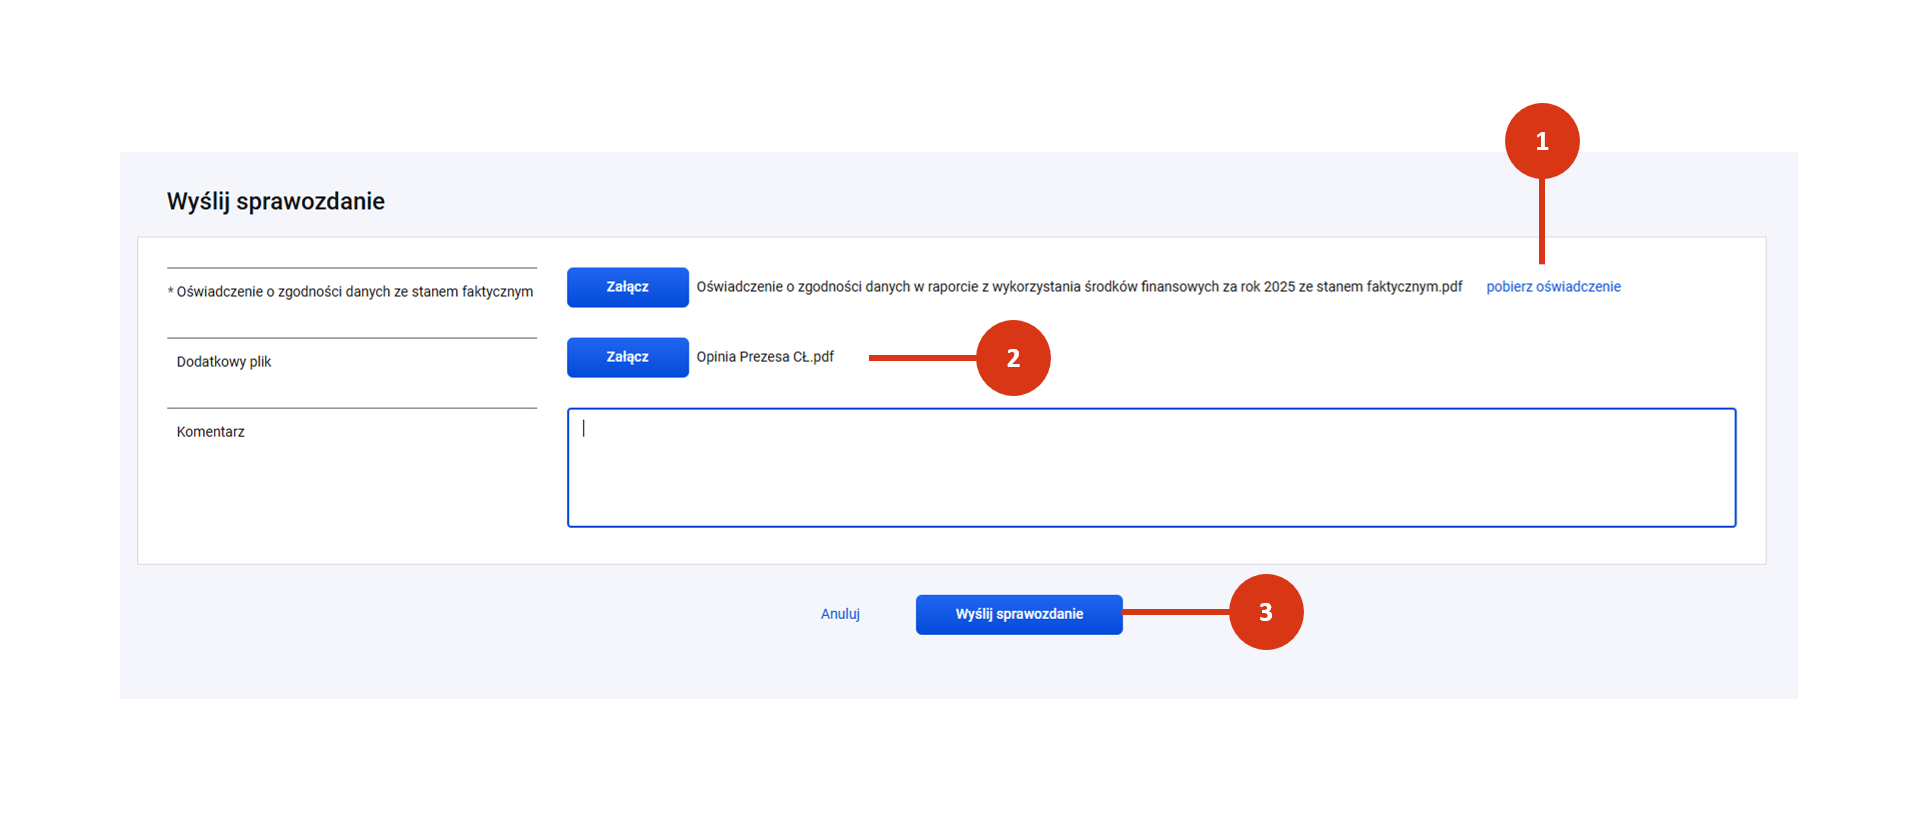Click the red connector line left of marker 2

click(x=922, y=358)
